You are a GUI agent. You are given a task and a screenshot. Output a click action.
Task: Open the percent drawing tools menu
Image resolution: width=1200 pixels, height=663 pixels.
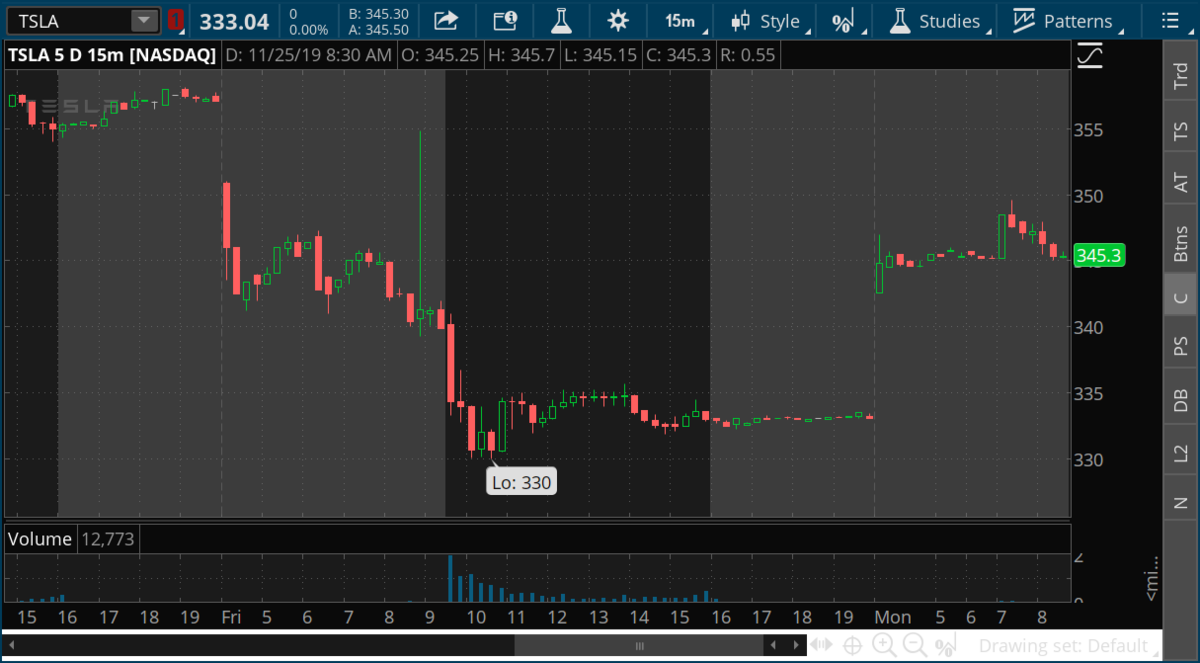click(x=842, y=21)
